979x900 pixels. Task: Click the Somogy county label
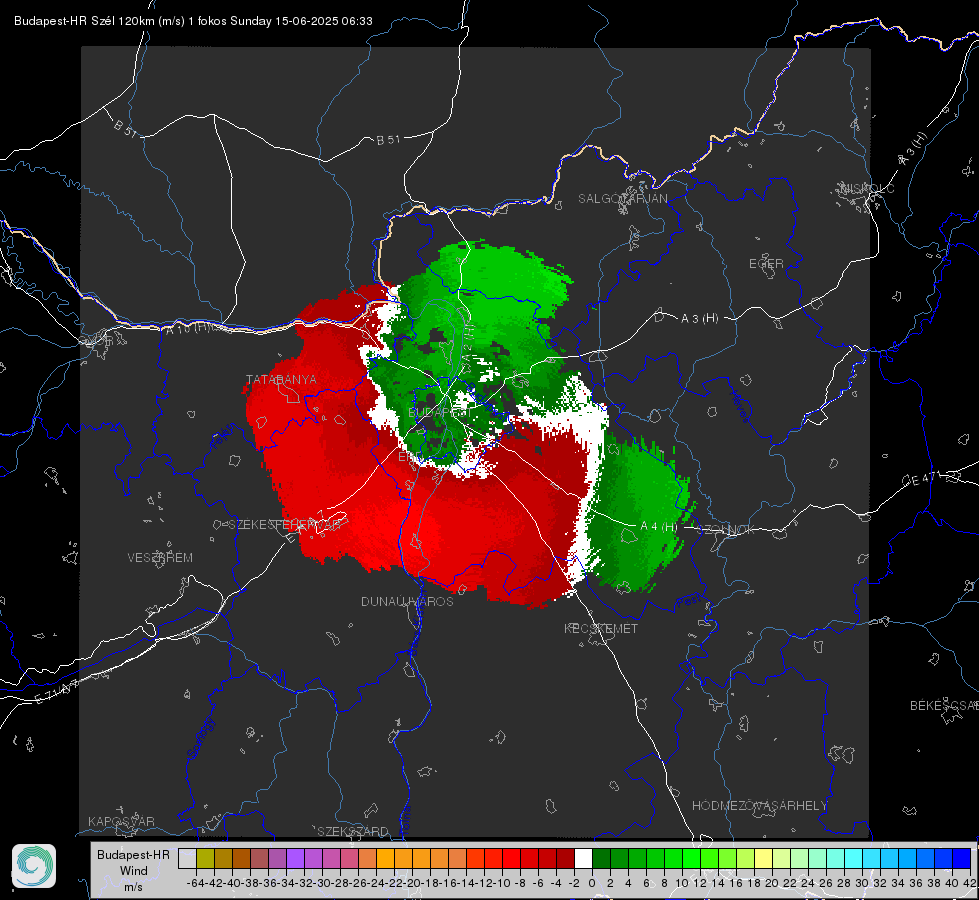point(200,738)
